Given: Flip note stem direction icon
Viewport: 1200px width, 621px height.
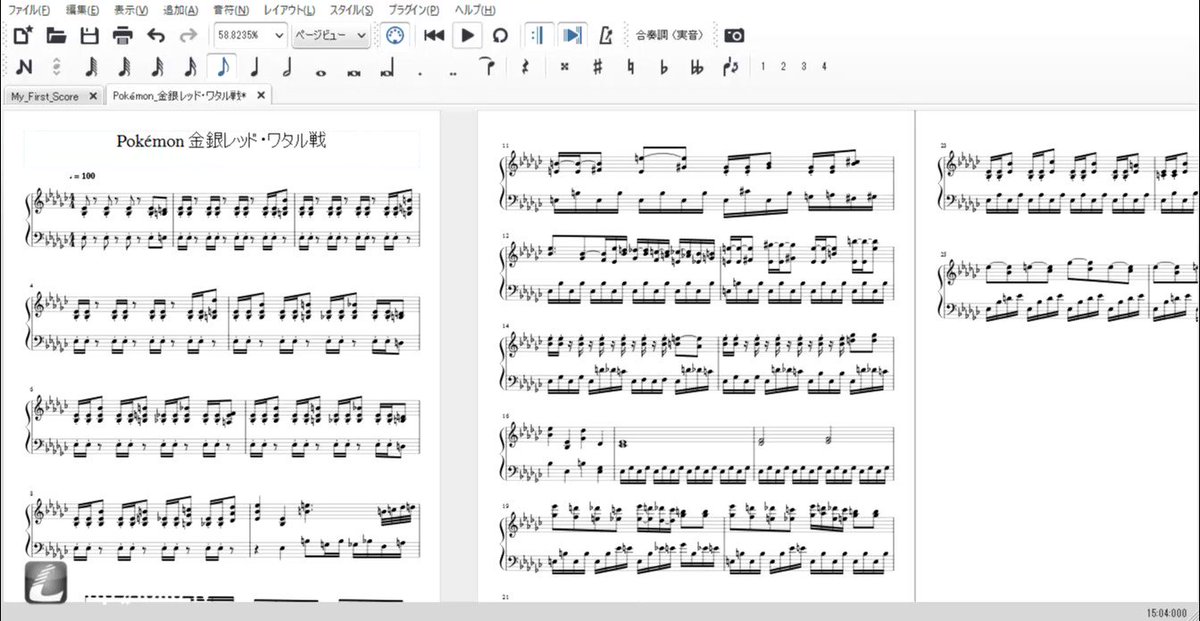Looking at the screenshot, I should click(730, 67).
